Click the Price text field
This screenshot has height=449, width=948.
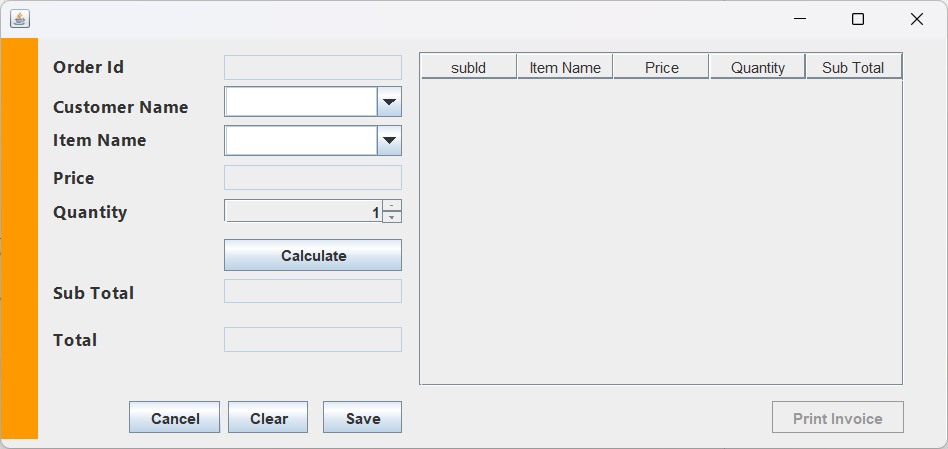click(312, 178)
